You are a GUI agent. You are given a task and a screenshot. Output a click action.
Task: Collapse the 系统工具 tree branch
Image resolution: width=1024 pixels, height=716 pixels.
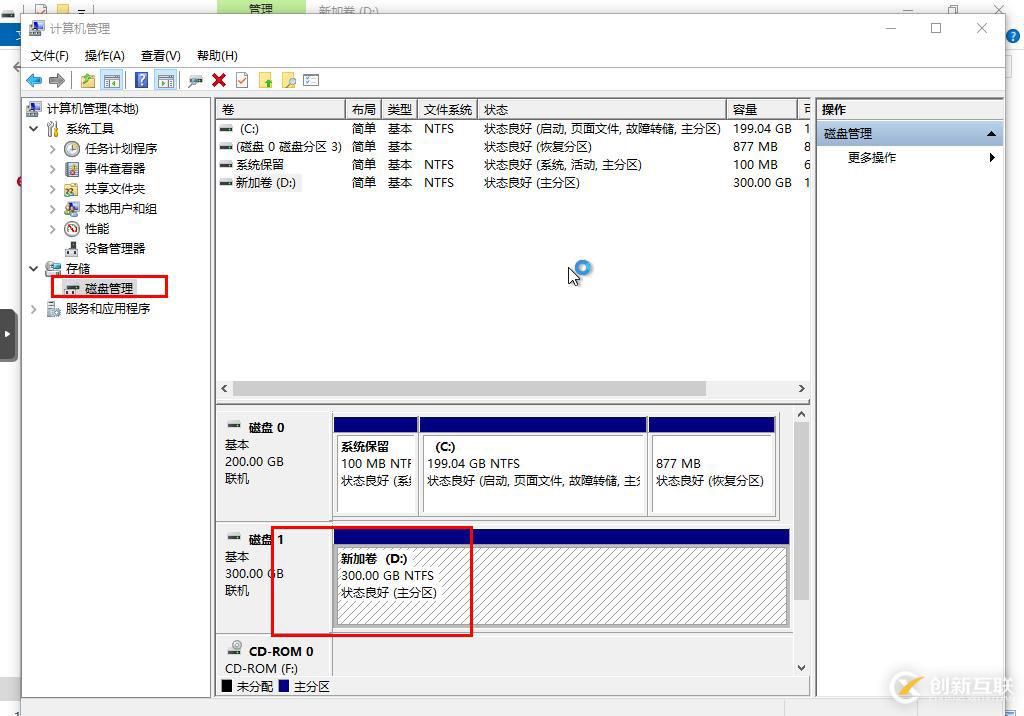coord(33,128)
